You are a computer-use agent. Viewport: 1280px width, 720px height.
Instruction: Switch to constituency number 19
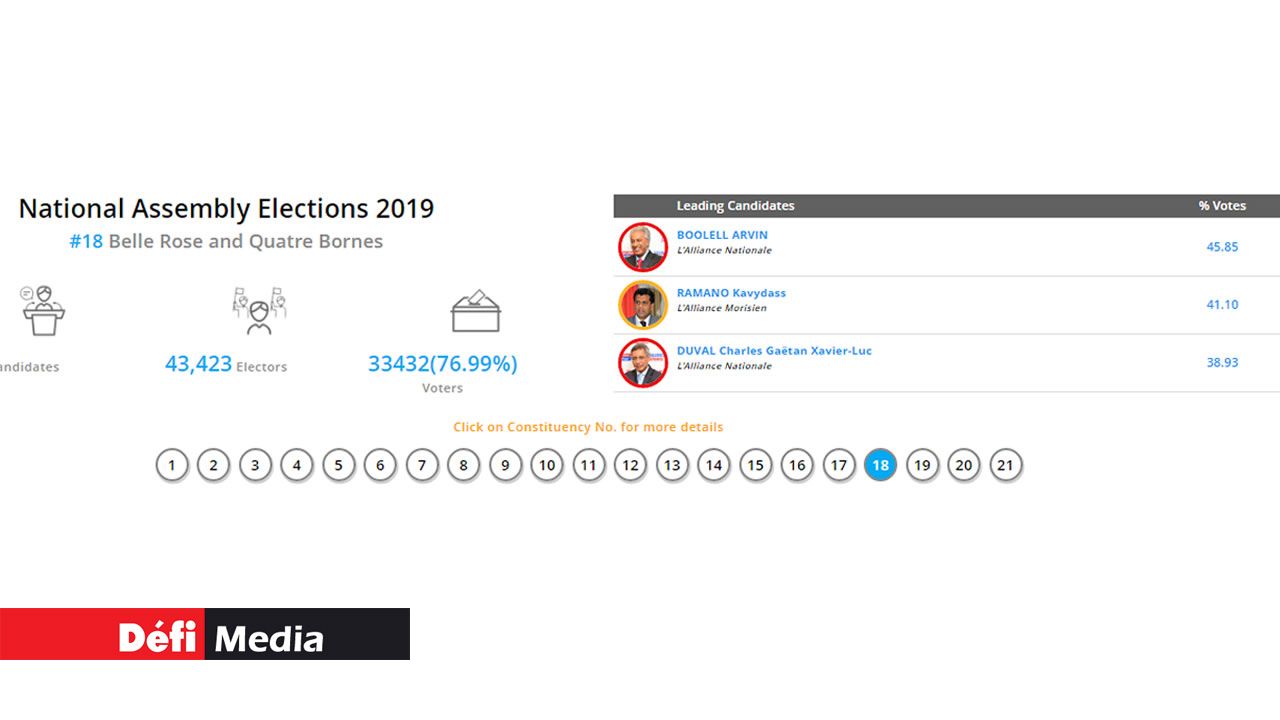(x=922, y=465)
